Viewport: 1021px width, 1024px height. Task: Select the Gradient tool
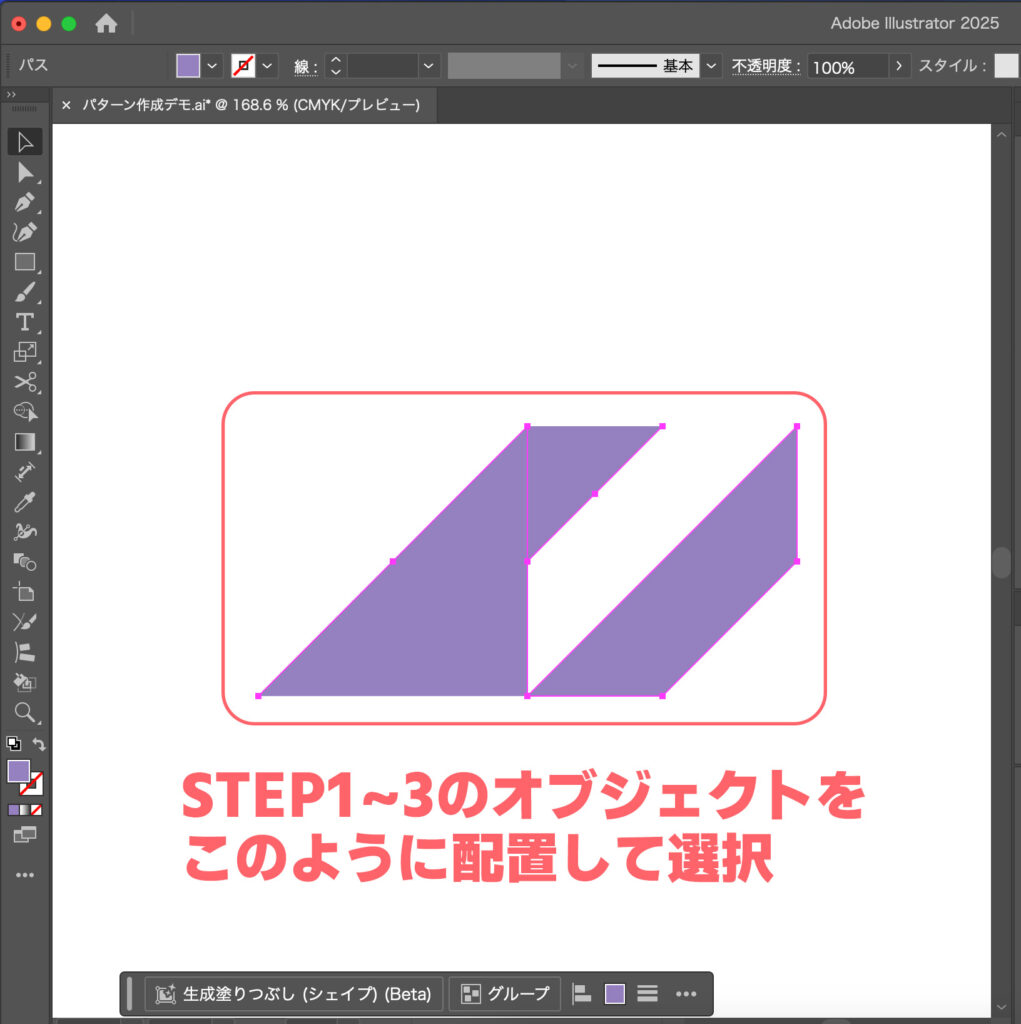pyautogui.click(x=25, y=441)
